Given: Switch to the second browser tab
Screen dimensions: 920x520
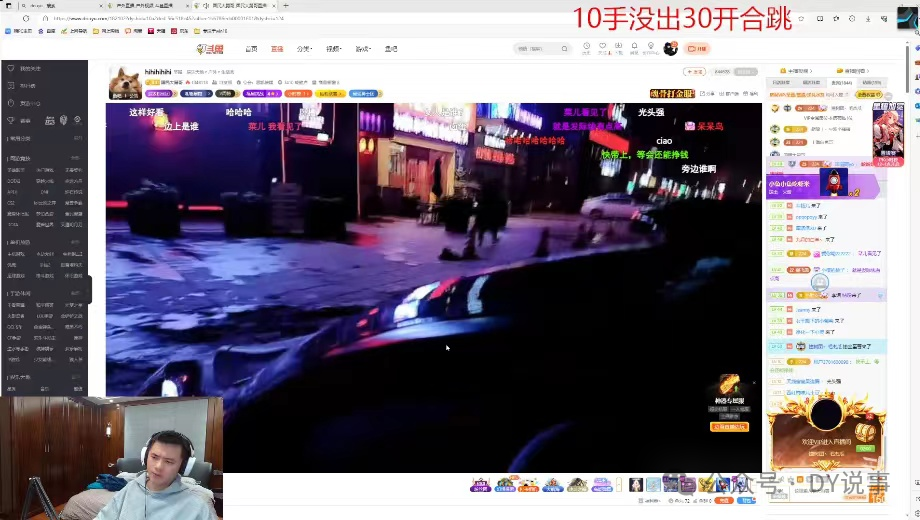Looking at the screenshot, I should tap(150, 5).
